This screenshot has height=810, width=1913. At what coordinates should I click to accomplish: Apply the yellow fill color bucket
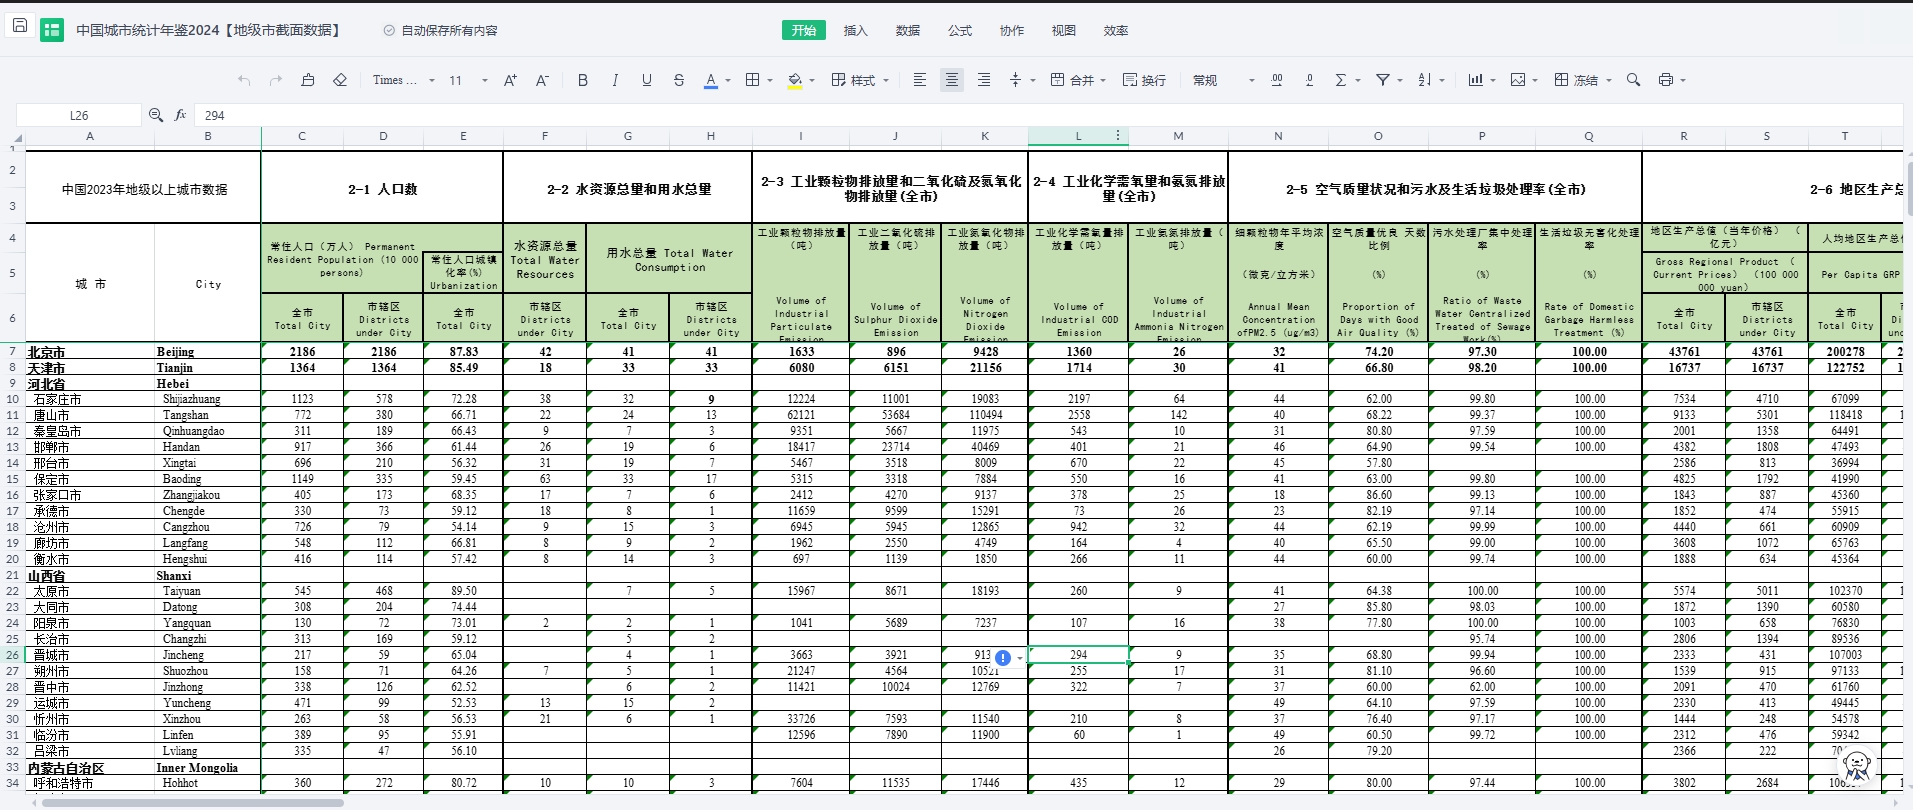(x=795, y=80)
